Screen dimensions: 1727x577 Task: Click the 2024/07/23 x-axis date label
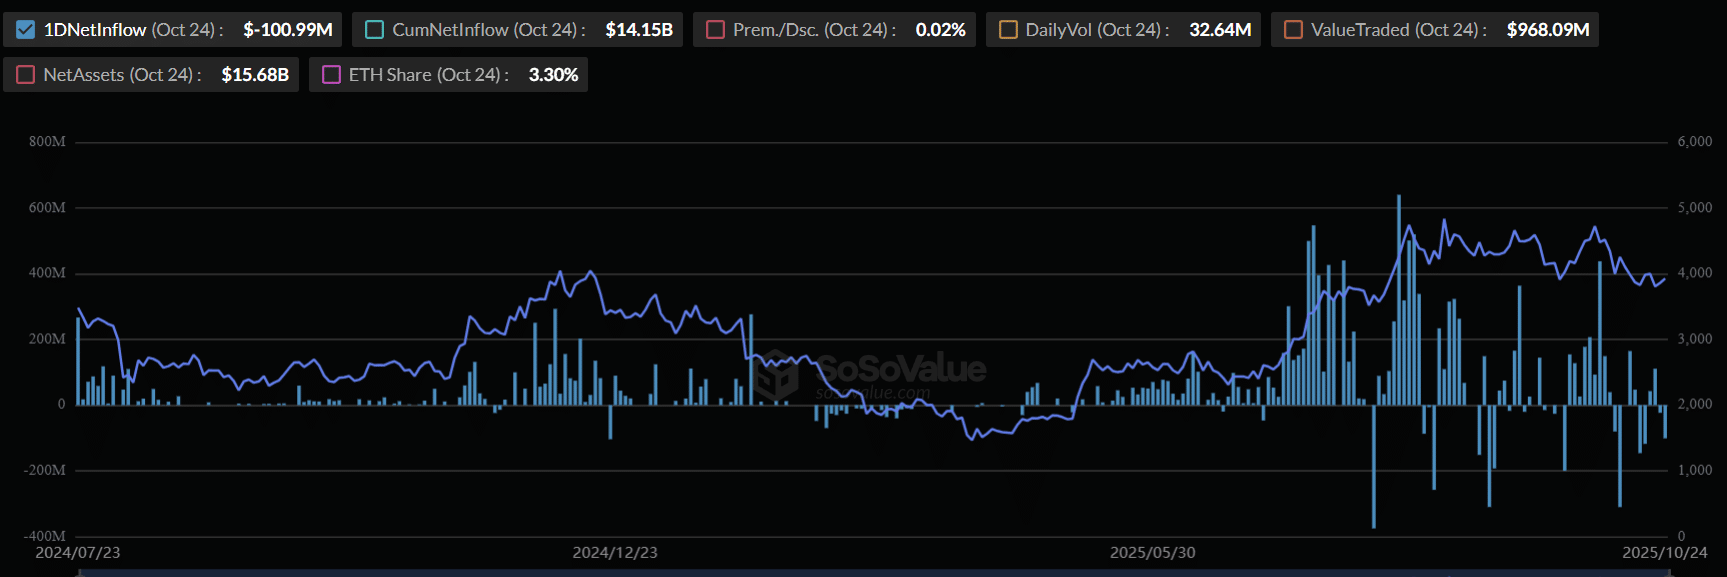(78, 552)
